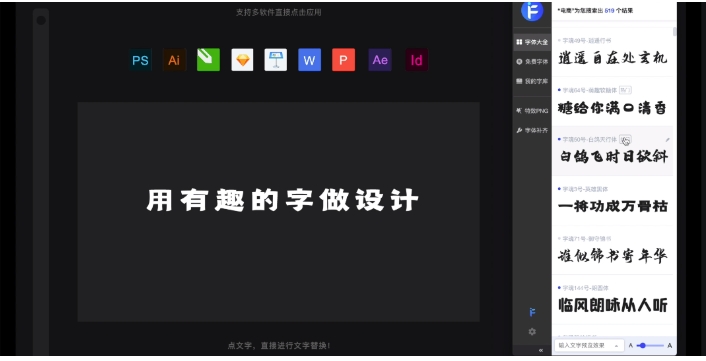This screenshot has width=706, height=361.
Task: Click the pencil edit icon on 白鸽飞时日欲斜 row
Action: click(x=667, y=140)
